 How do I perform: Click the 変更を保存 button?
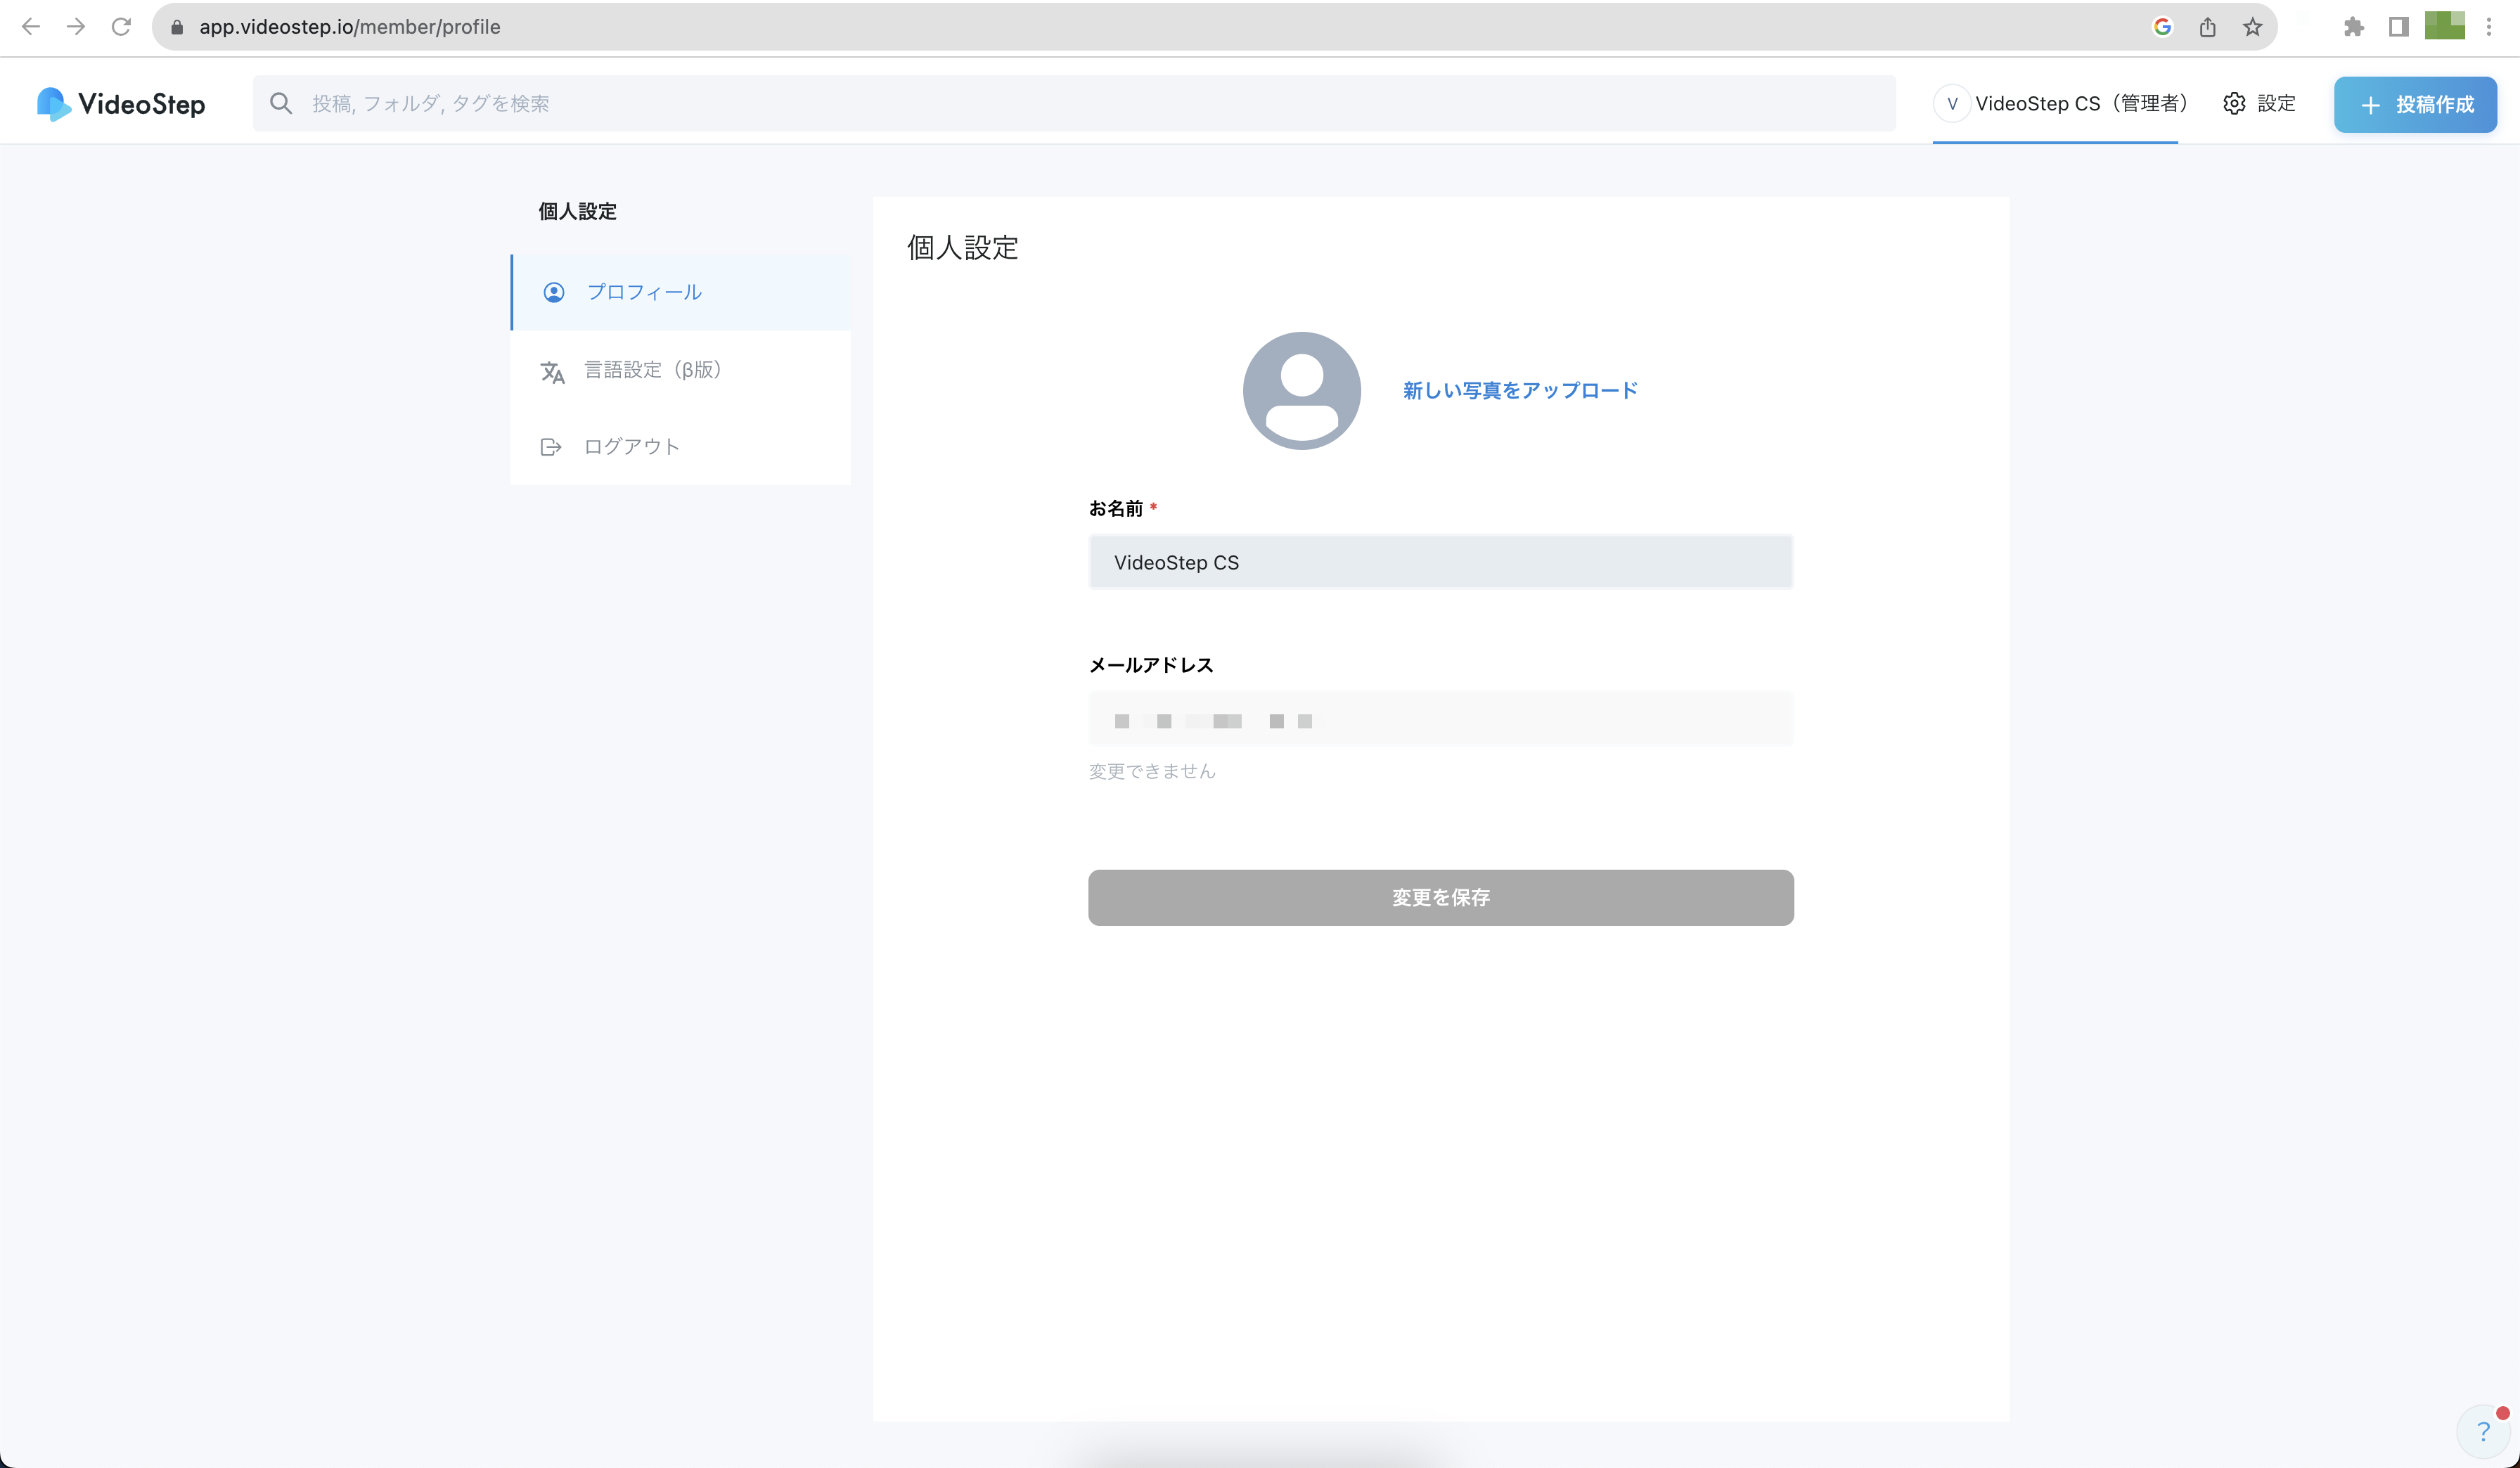[x=1440, y=897]
